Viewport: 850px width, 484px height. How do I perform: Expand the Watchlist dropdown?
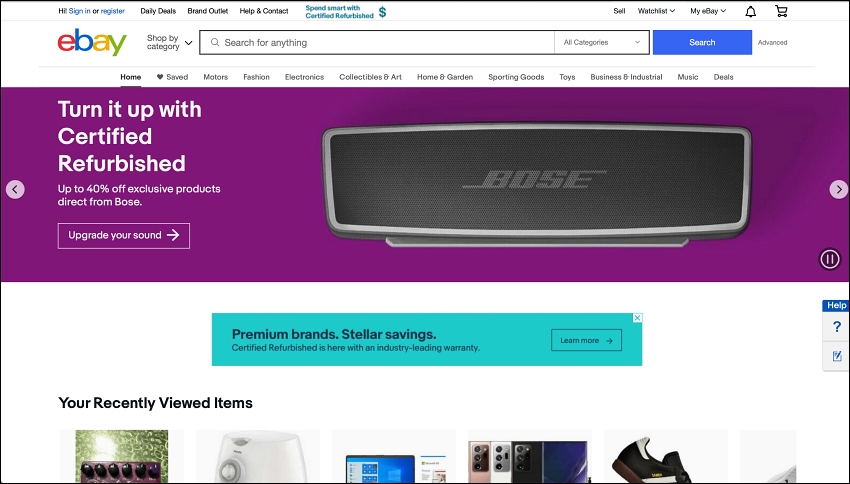point(656,11)
